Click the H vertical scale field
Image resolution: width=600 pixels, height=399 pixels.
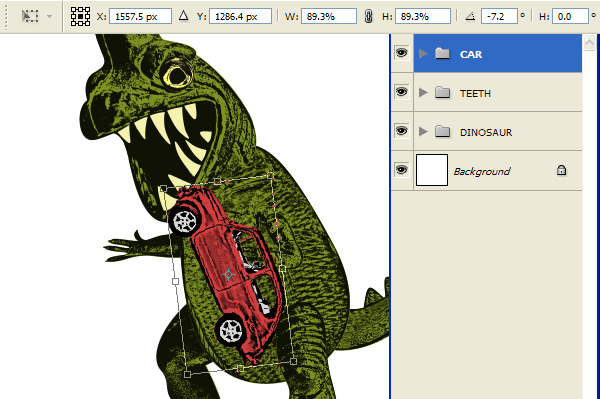423,16
